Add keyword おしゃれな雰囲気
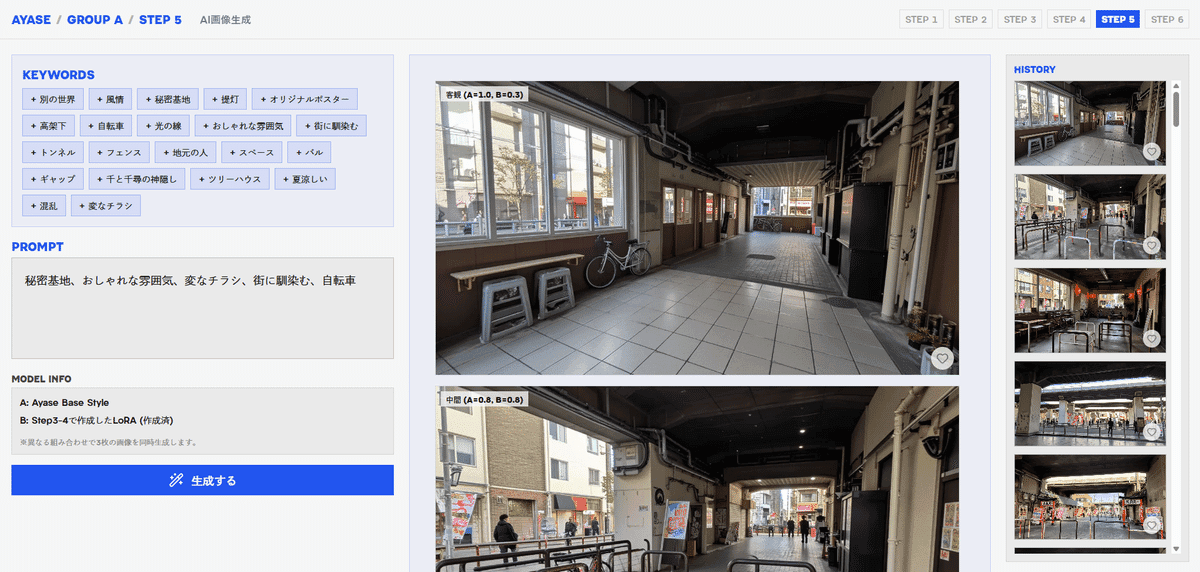The width and height of the screenshot is (1200, 572). tap(244, 126)
